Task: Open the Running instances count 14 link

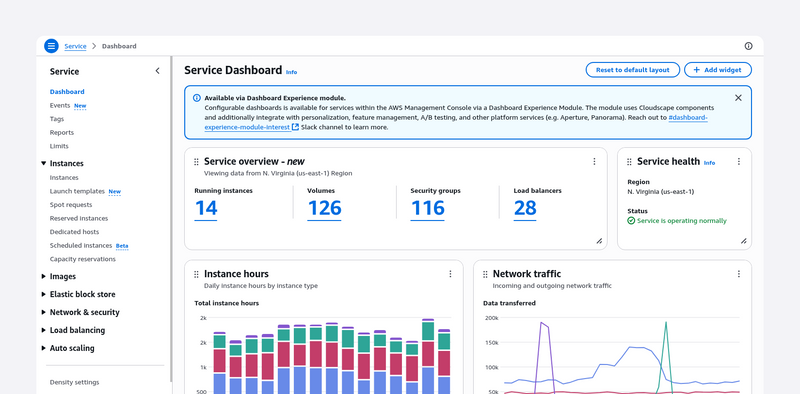Action: (206, 208)
